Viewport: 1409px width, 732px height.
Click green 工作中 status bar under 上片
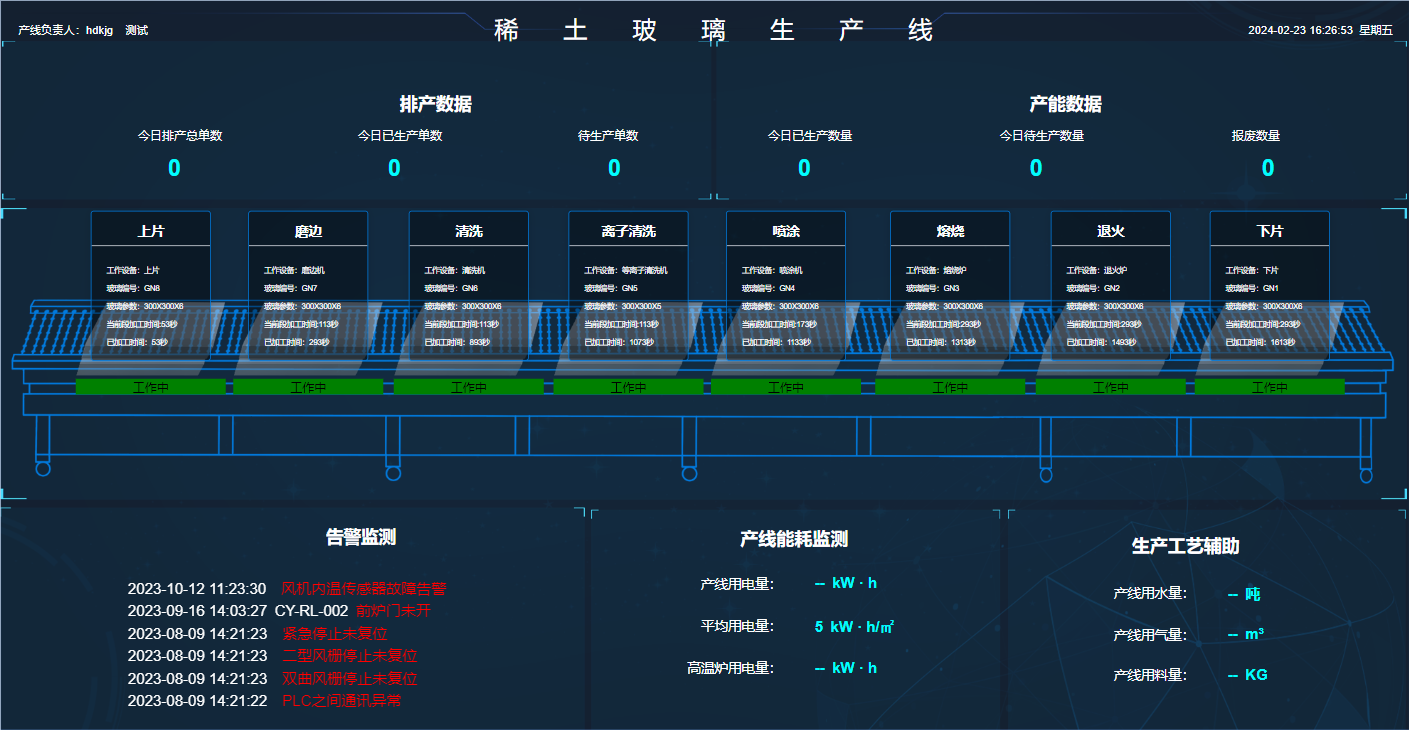[x=150, y=387]
